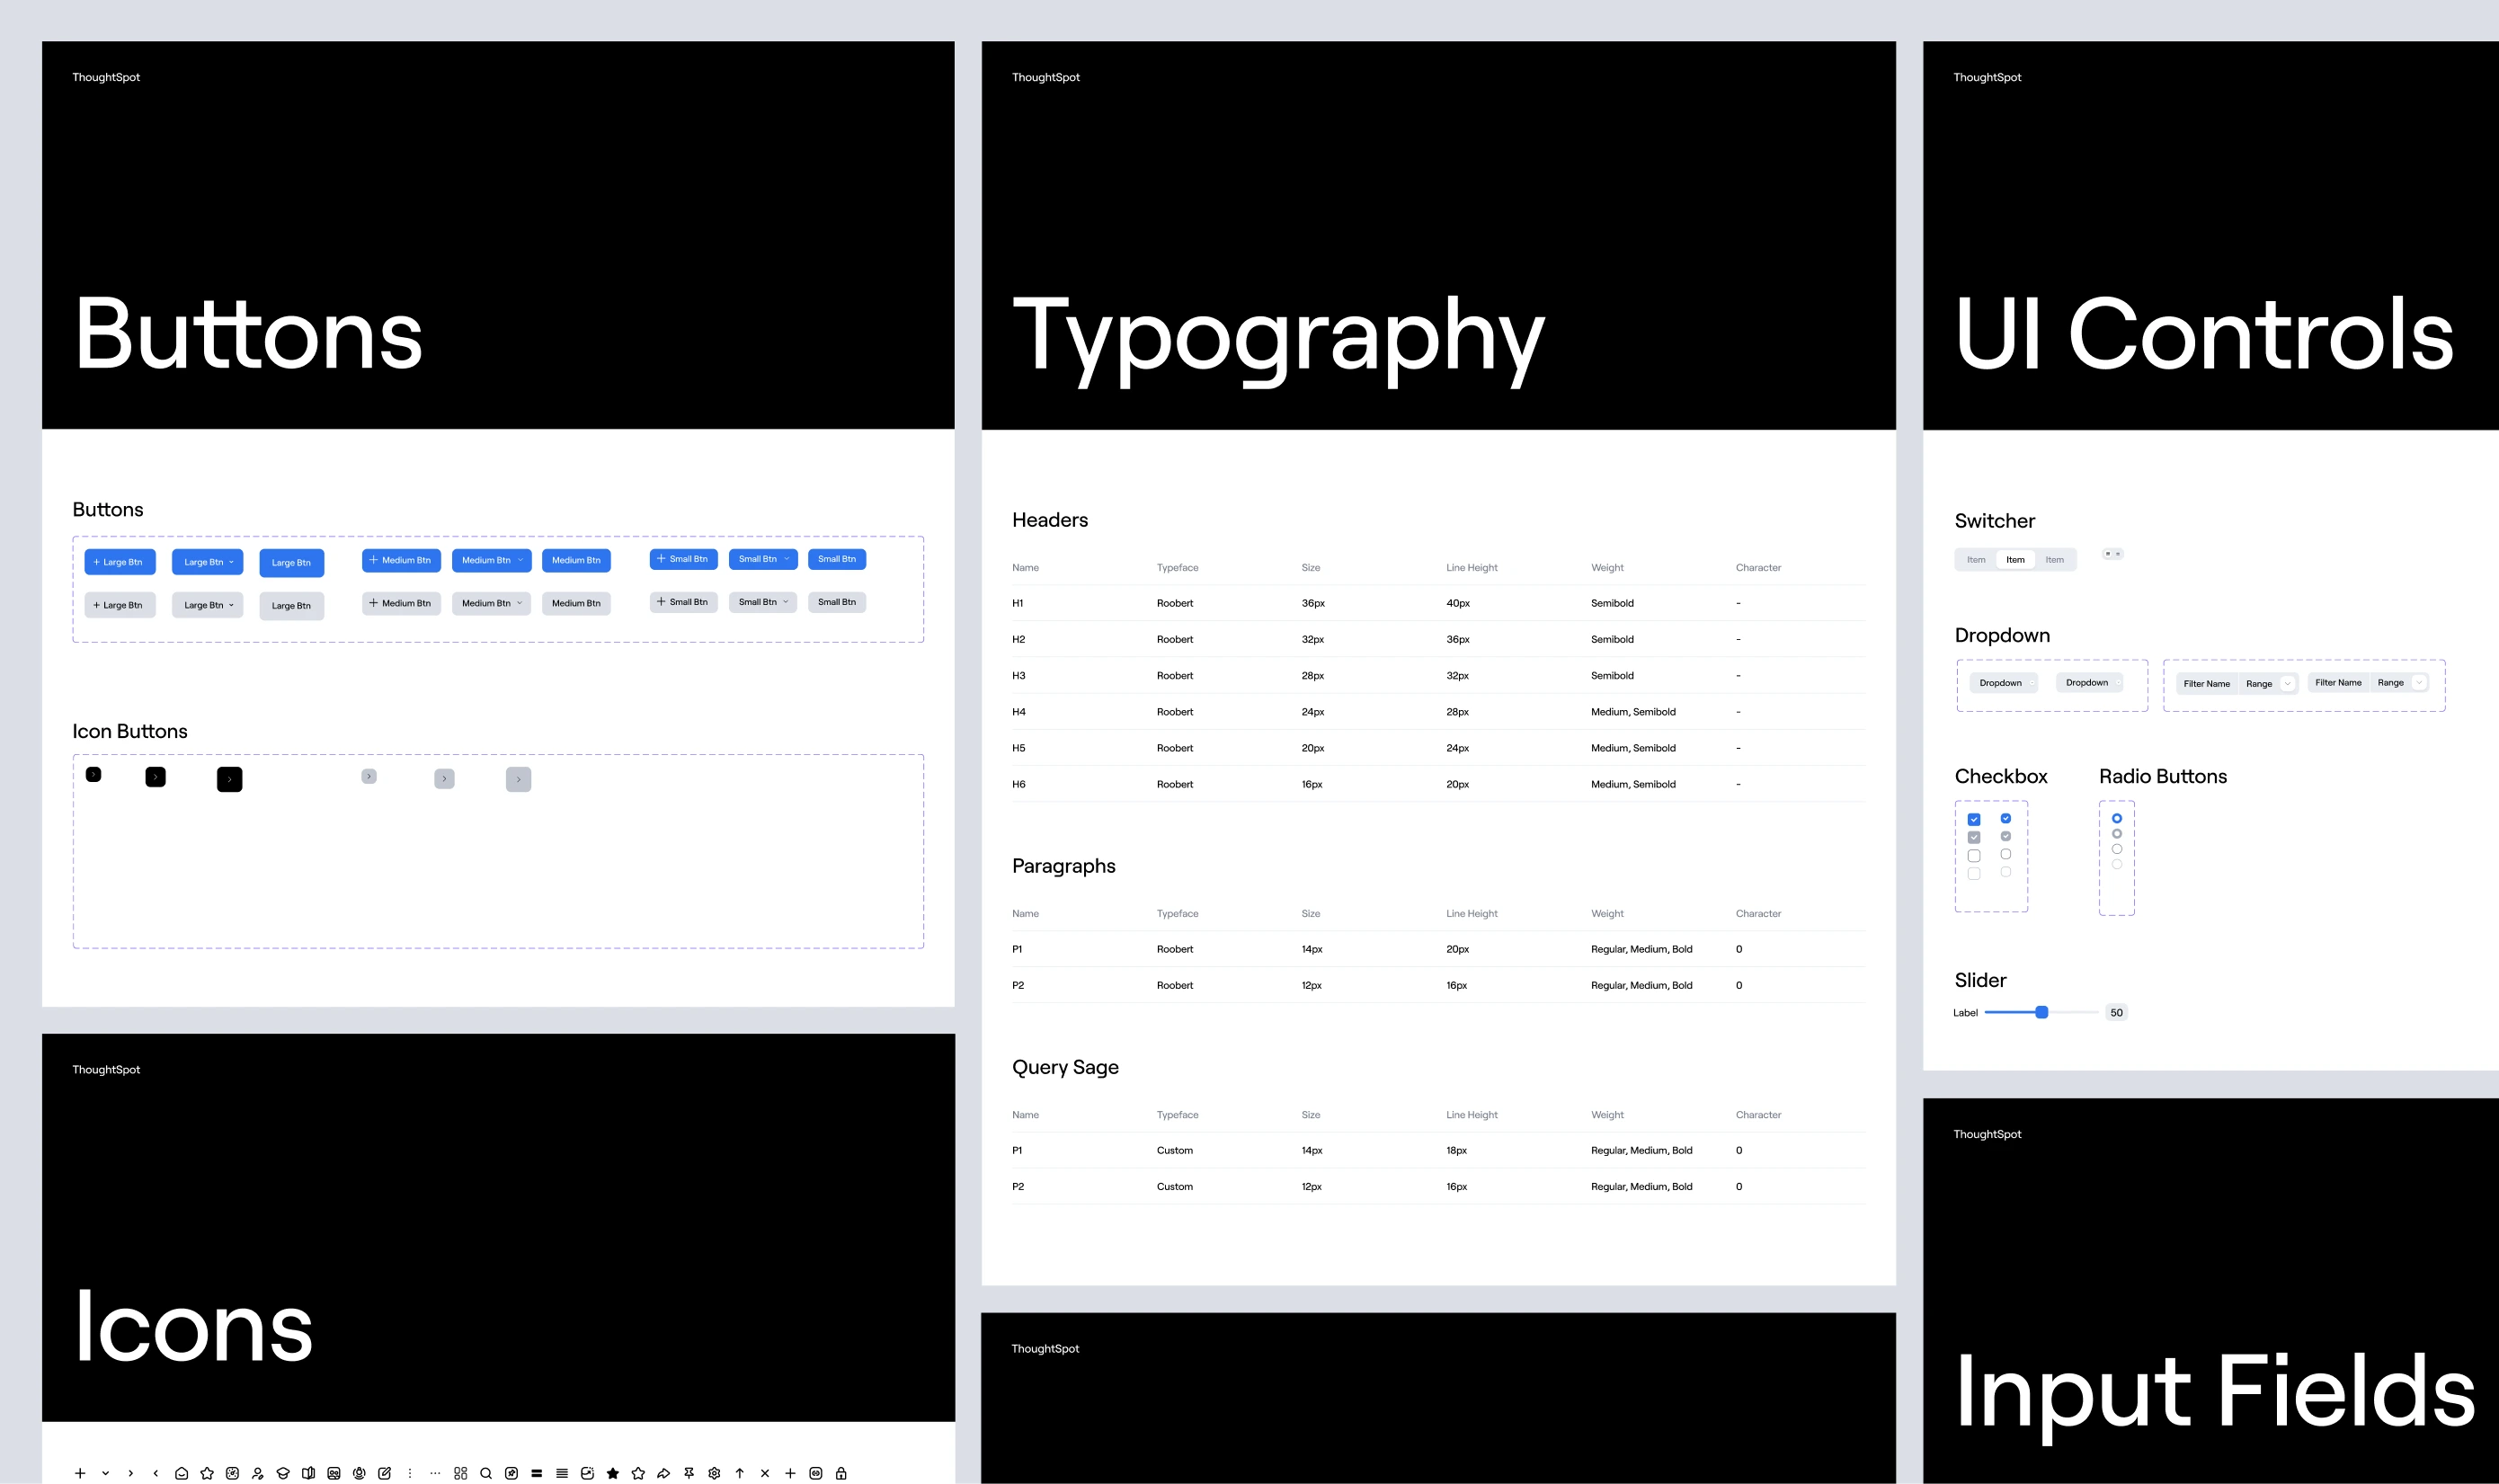Open the blue Large Btn dropdown arrow button
Screen dimensions: 2499x1484
(207, 562)
